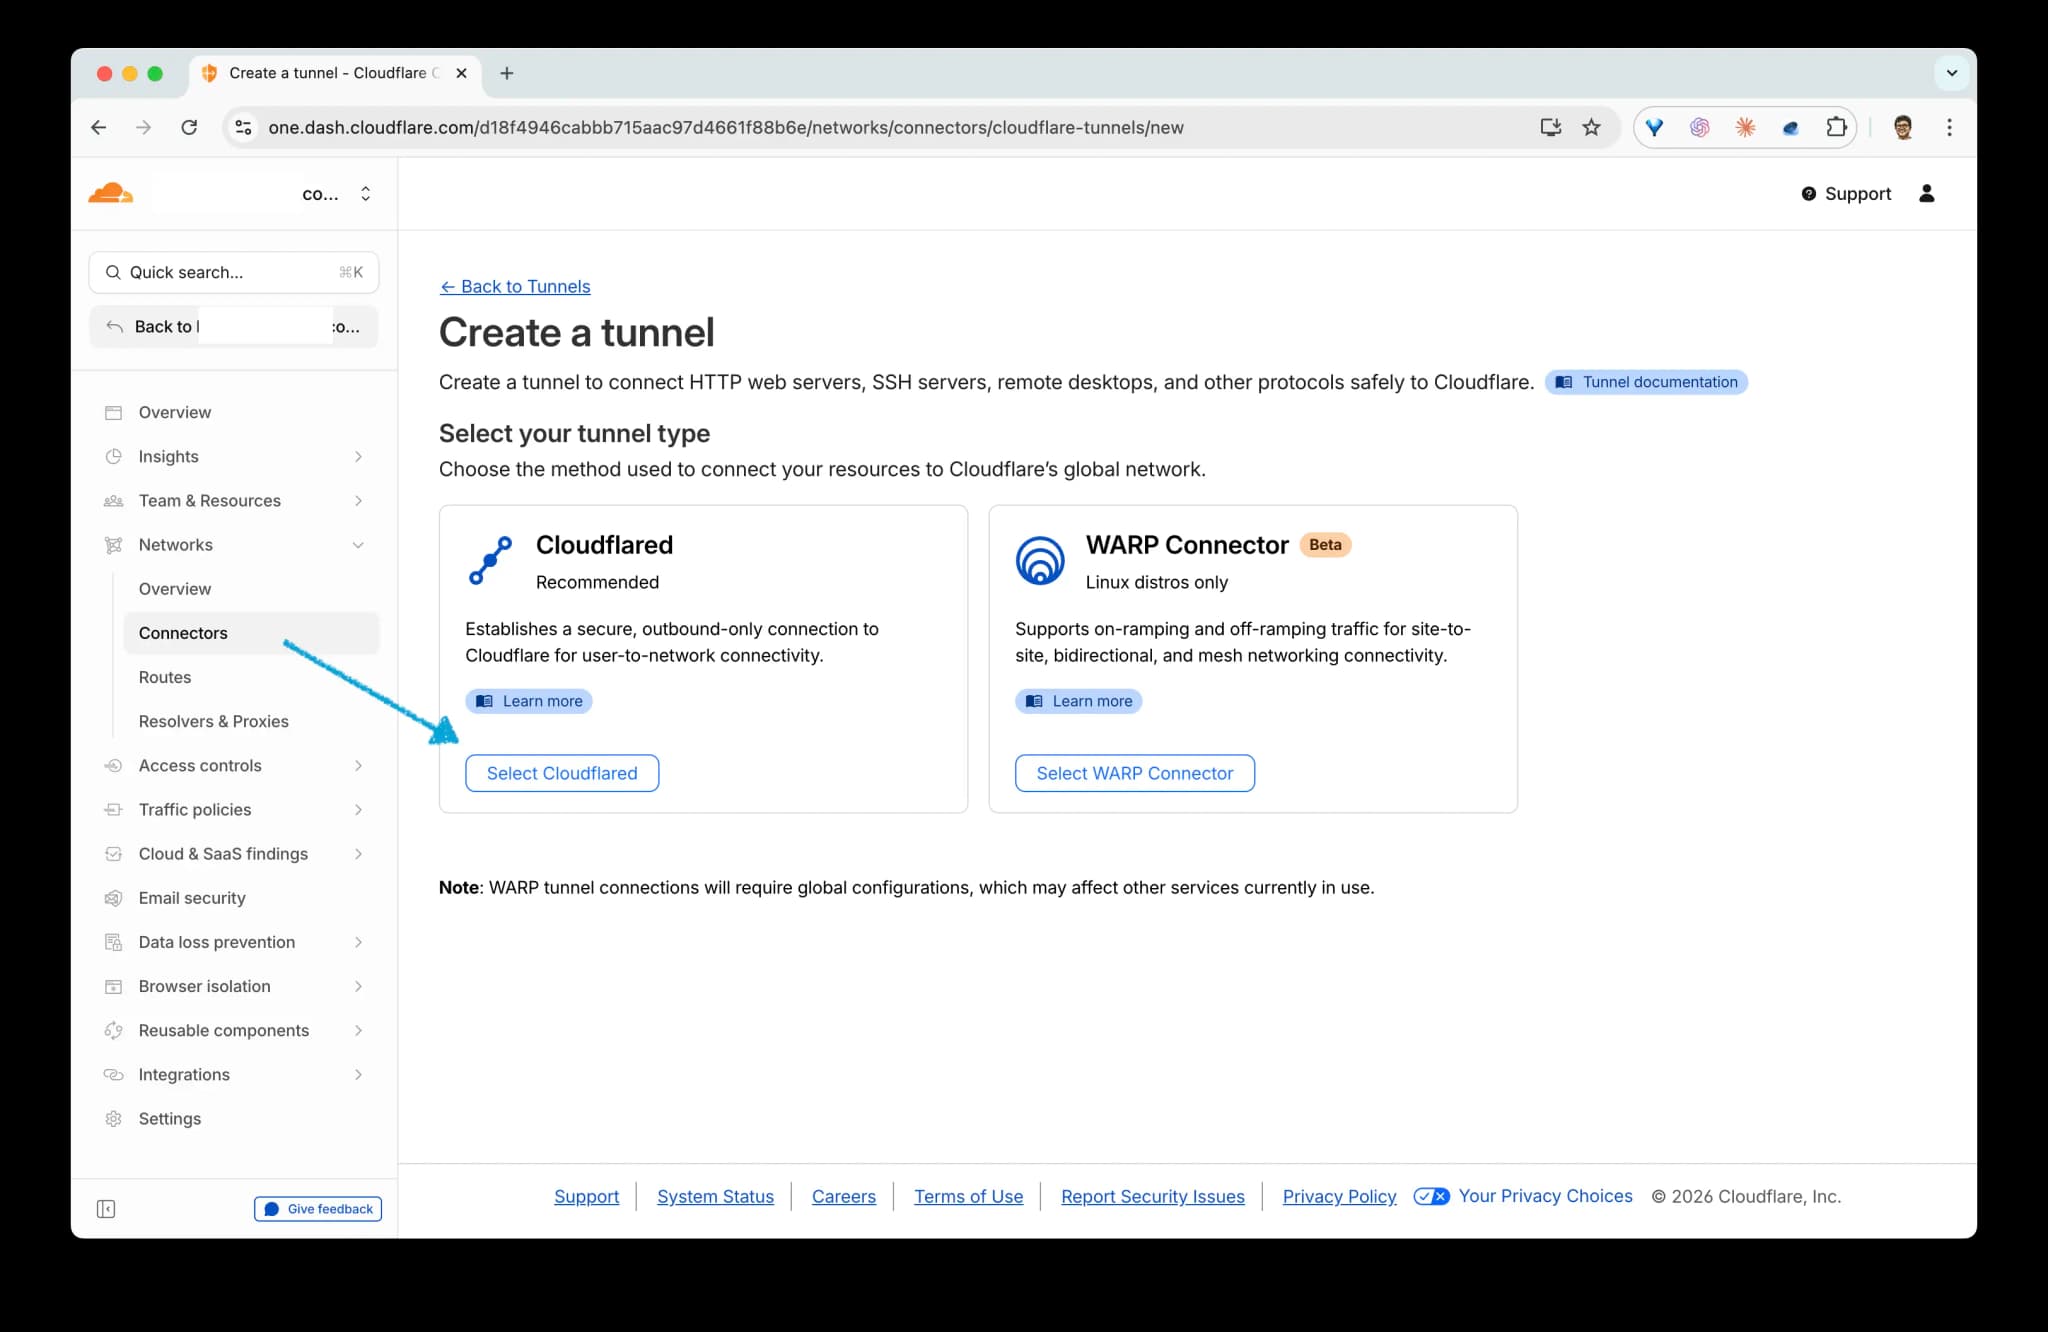Viewport: 2048px width, 1332px height.
Task: Click the Select Cloudflared button
Action: [561, 772]
